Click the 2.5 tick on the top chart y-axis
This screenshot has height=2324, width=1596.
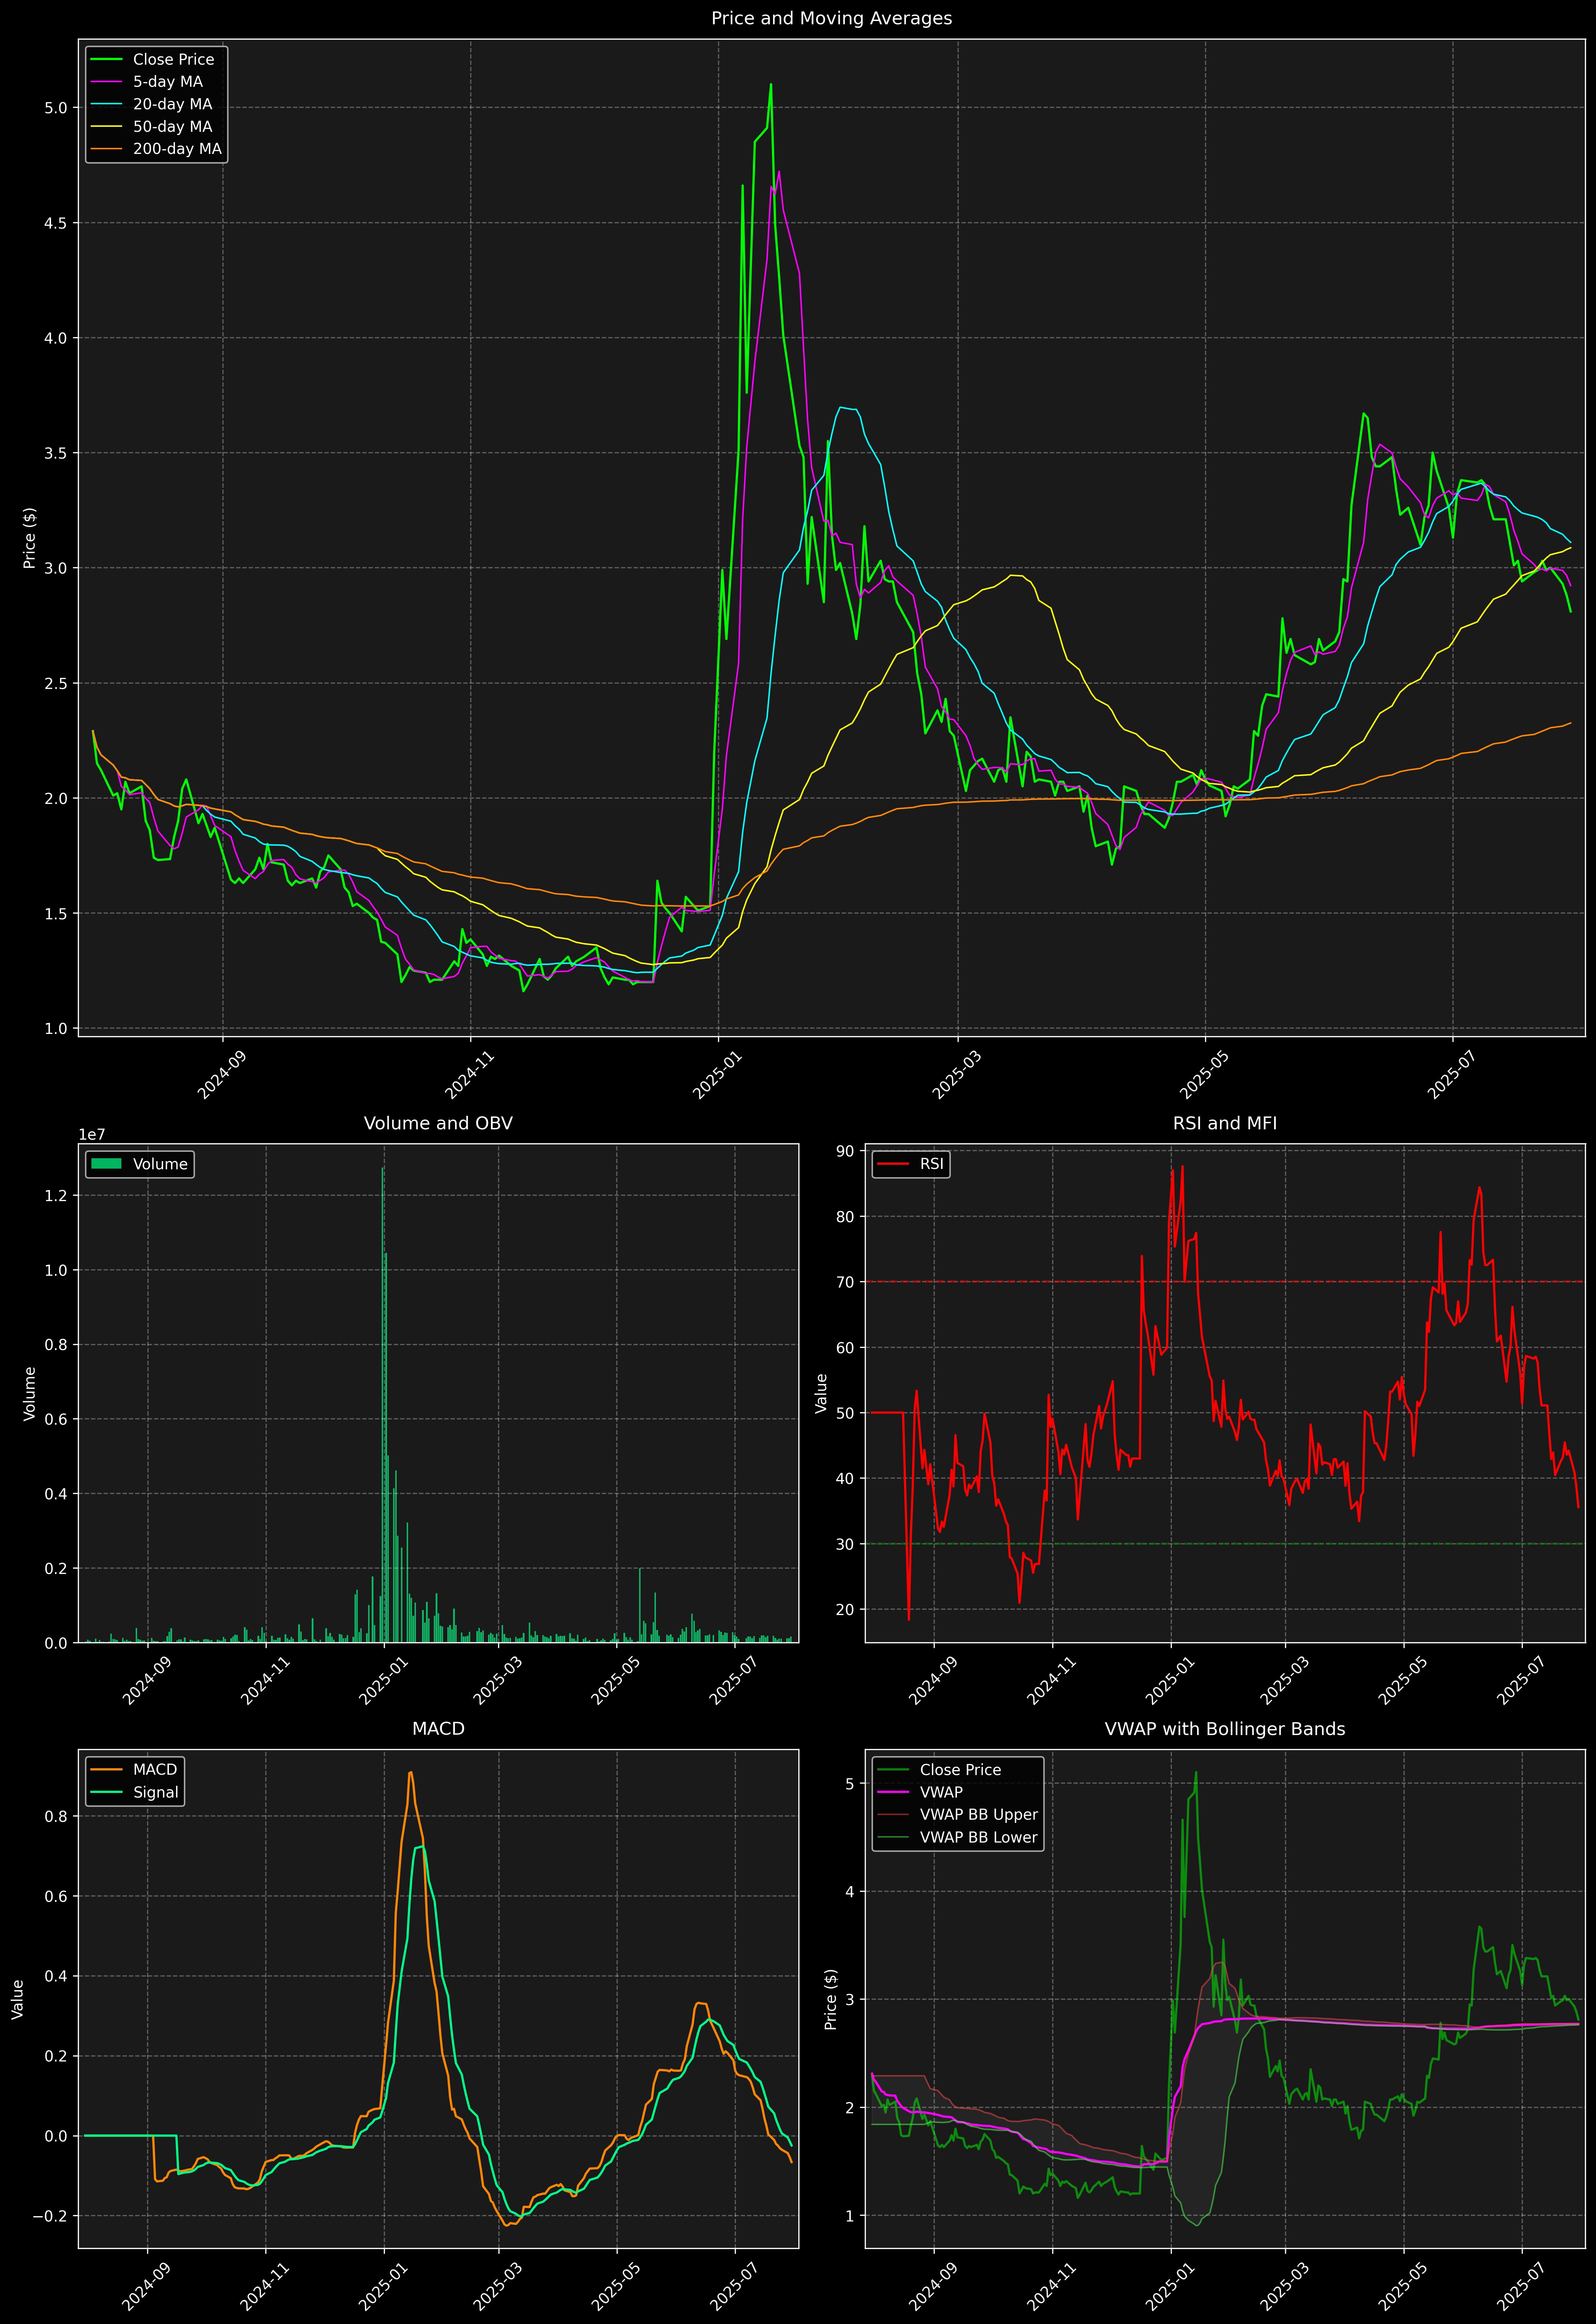(x=56, y=683)
